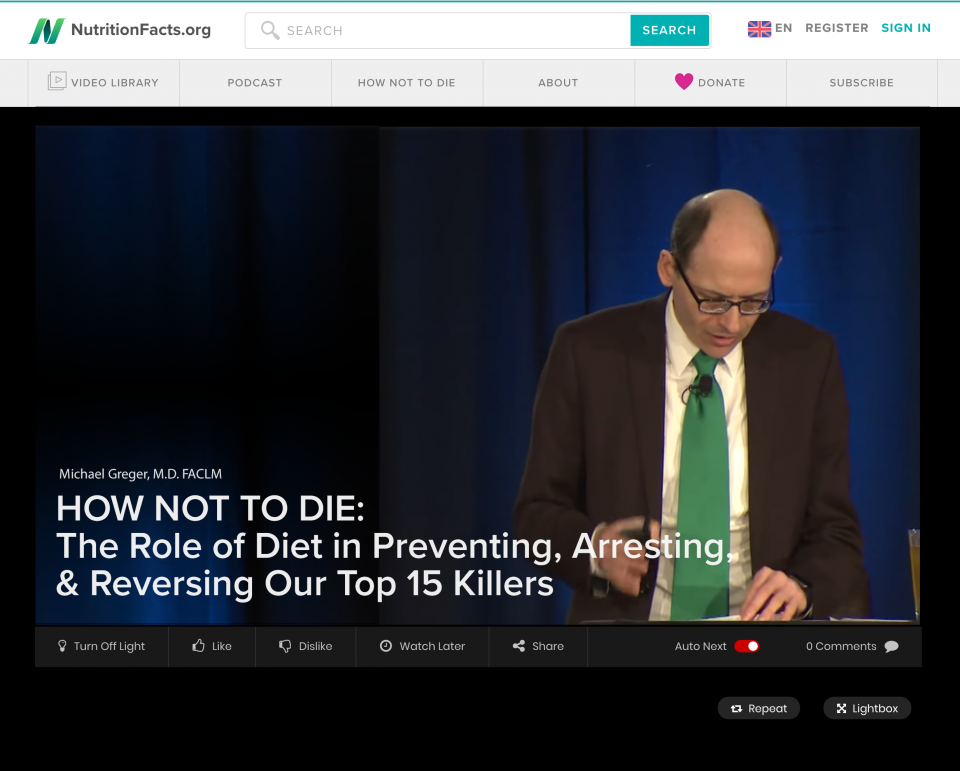960x771 pixels.
Task: Turn off the light around video
Action: tap(101, 646)
